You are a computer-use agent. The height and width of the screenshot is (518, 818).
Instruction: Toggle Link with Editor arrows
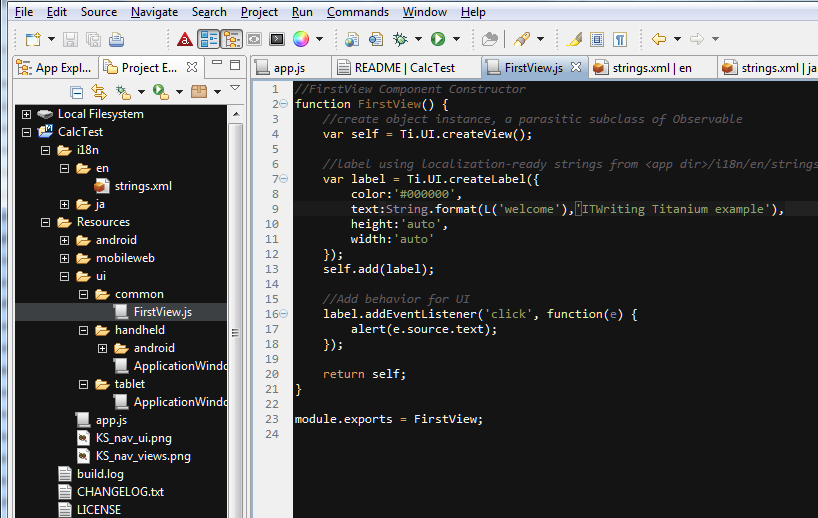[x=99, y=92]
